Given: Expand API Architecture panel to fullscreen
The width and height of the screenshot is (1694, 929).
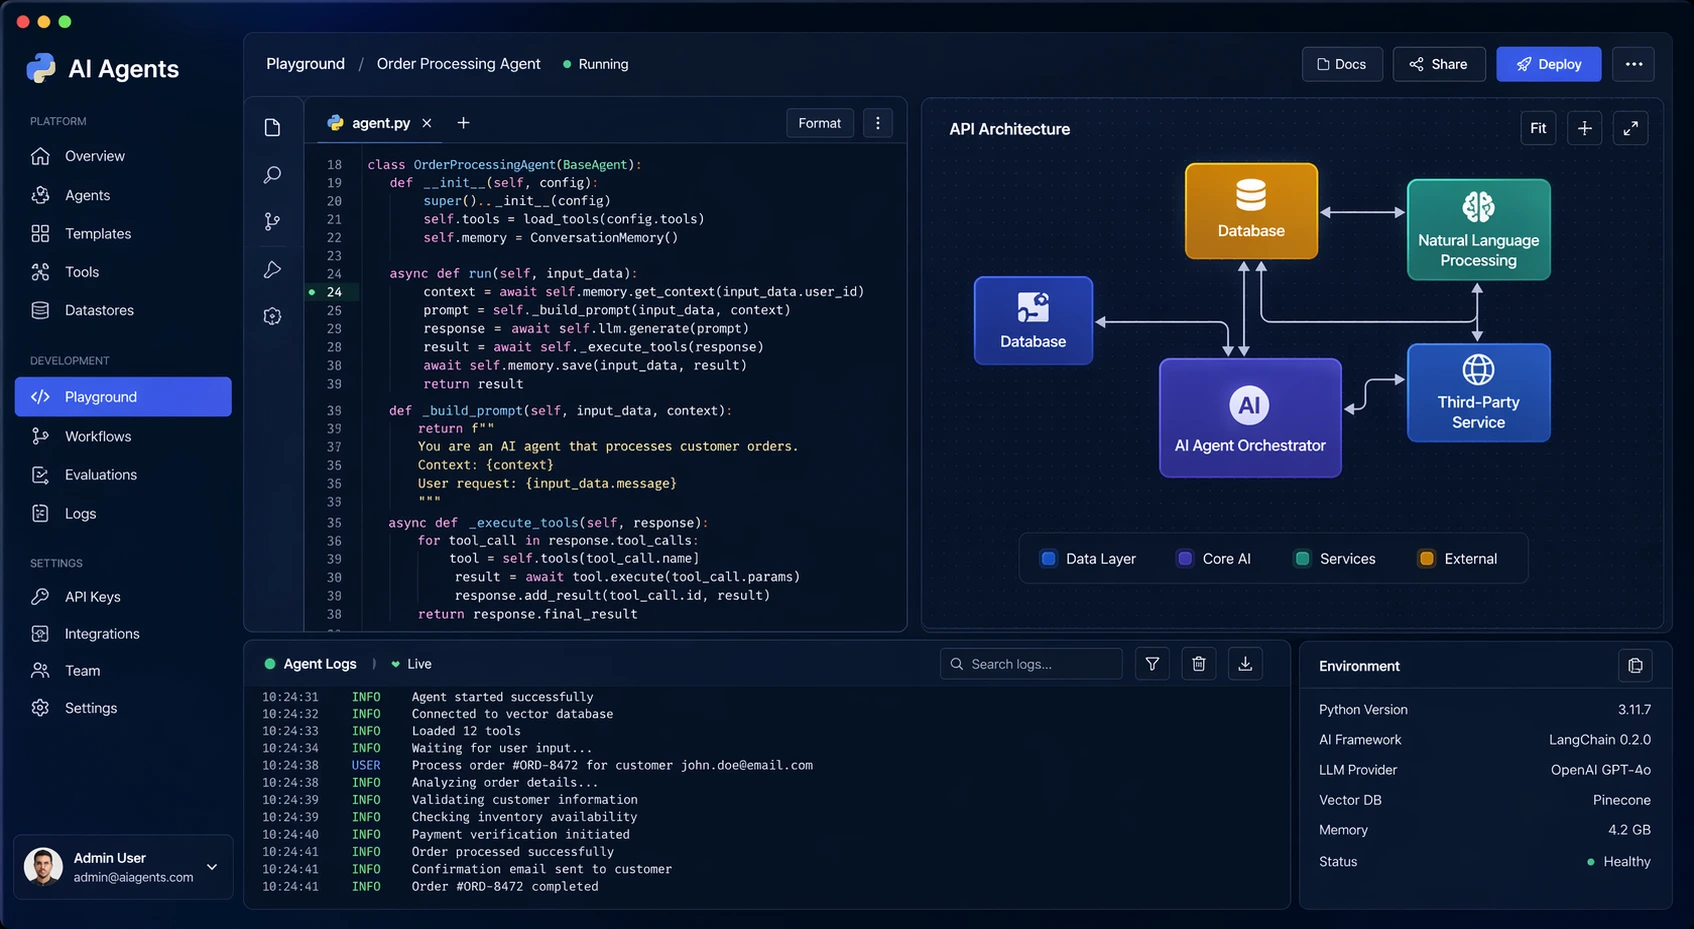Looking at the screenshot, I should coord(1631,128).
